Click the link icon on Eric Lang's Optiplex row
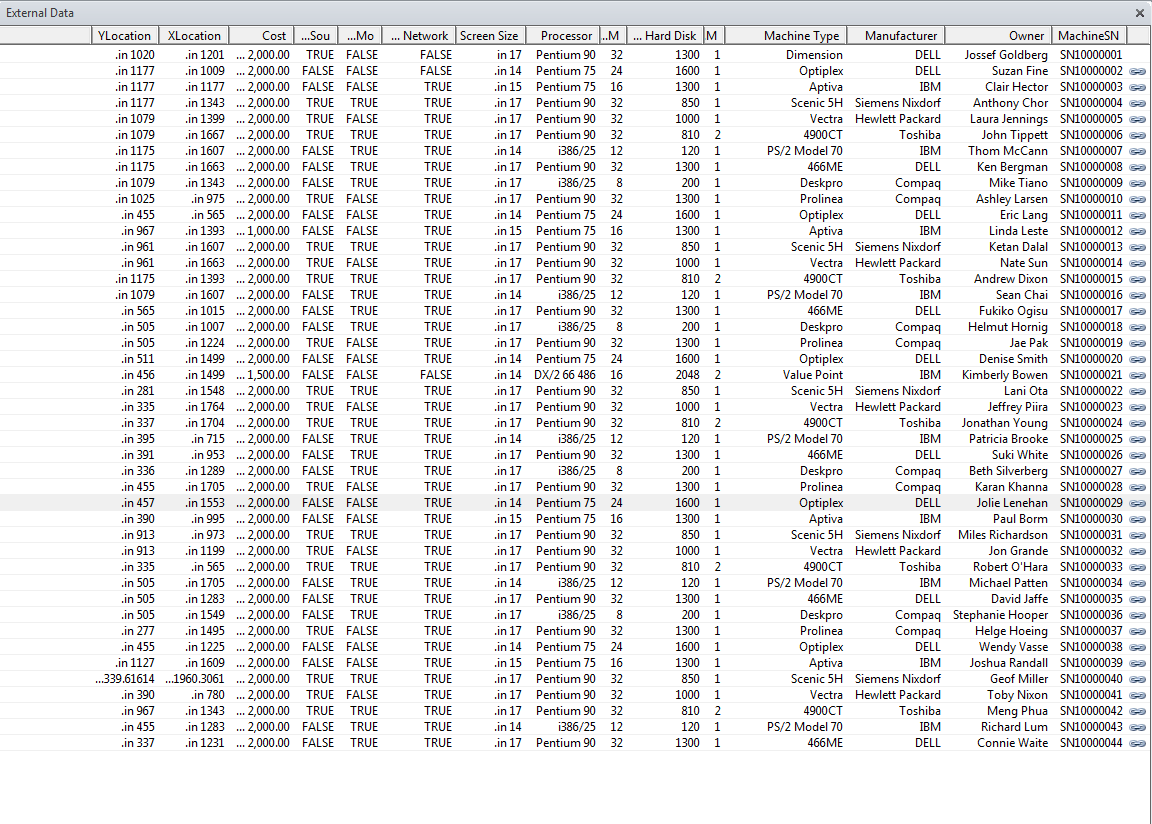This screenshot has width=1152, height=824. 1139,215
